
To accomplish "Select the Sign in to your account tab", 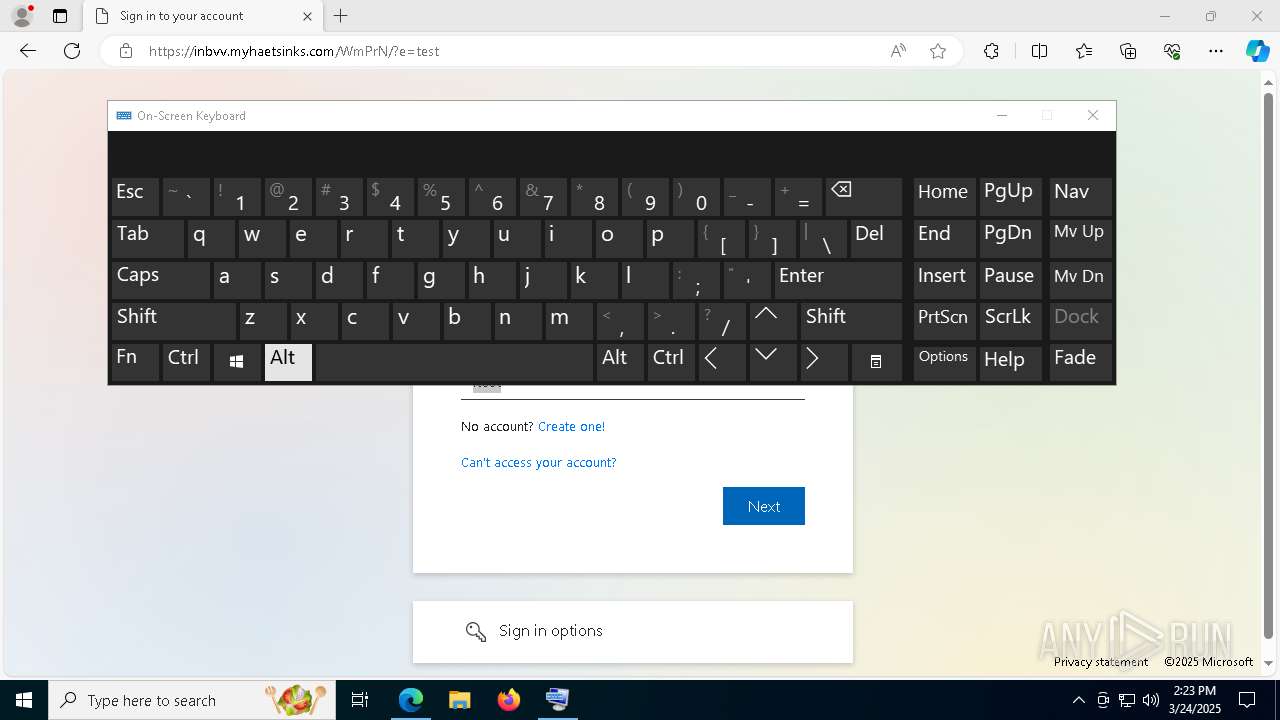I will [205, 16].
